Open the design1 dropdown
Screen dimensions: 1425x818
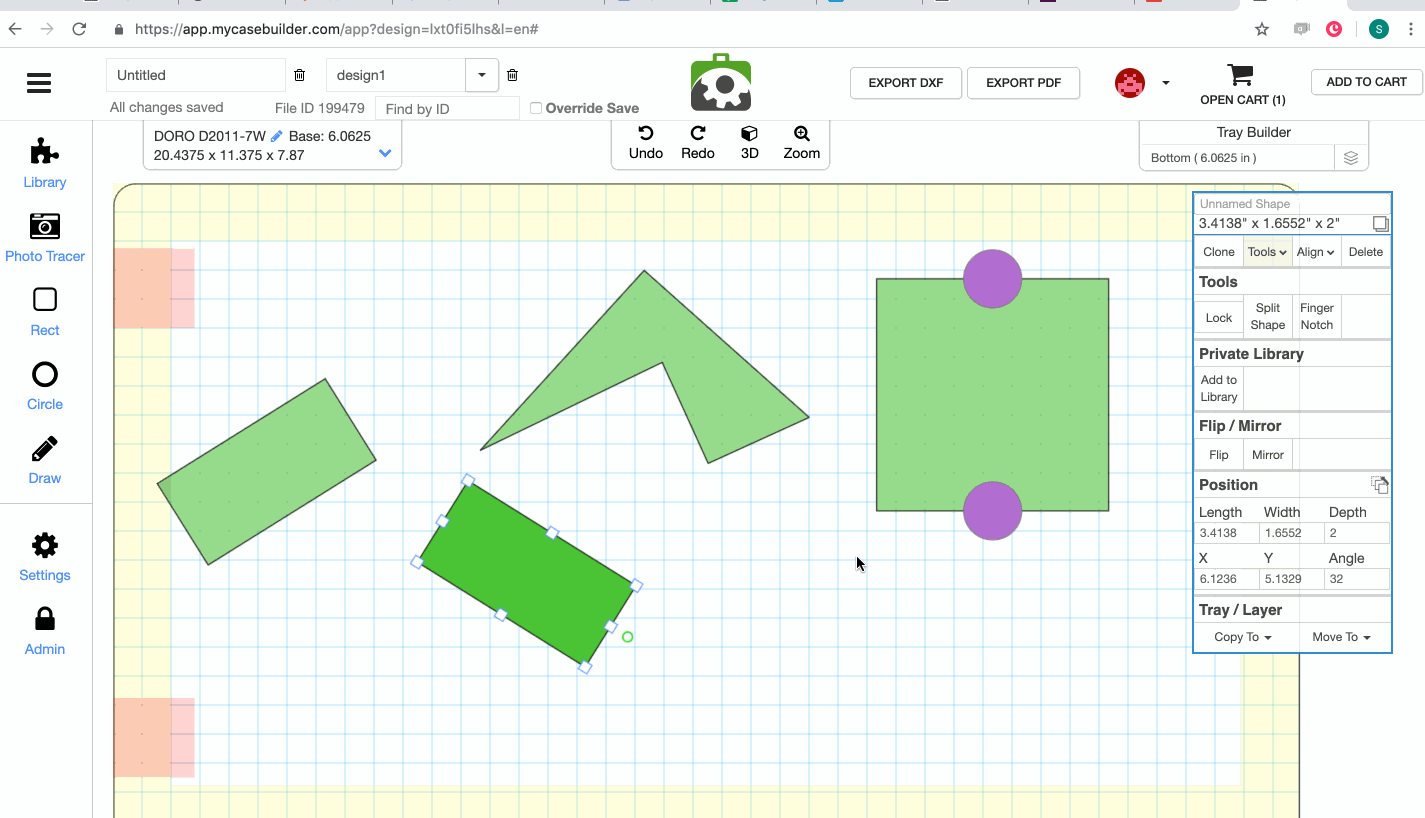(481, 75)
